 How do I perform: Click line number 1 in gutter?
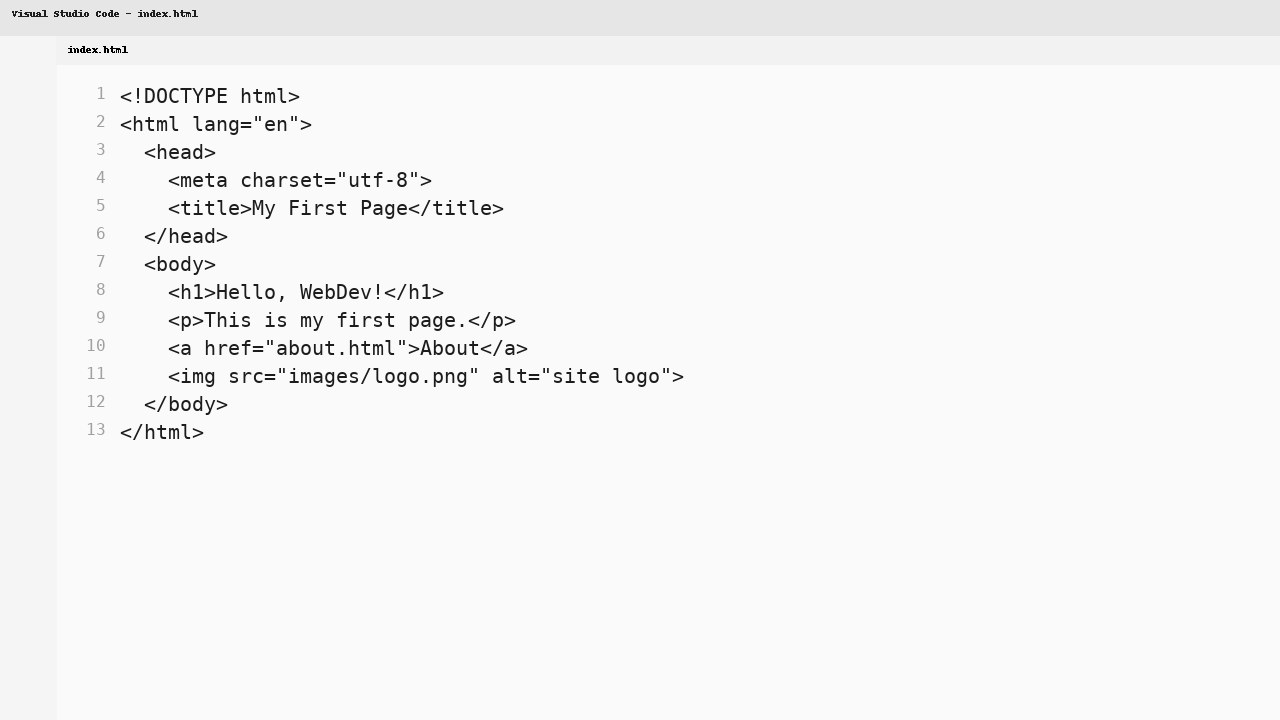click(x=100, y=94)
